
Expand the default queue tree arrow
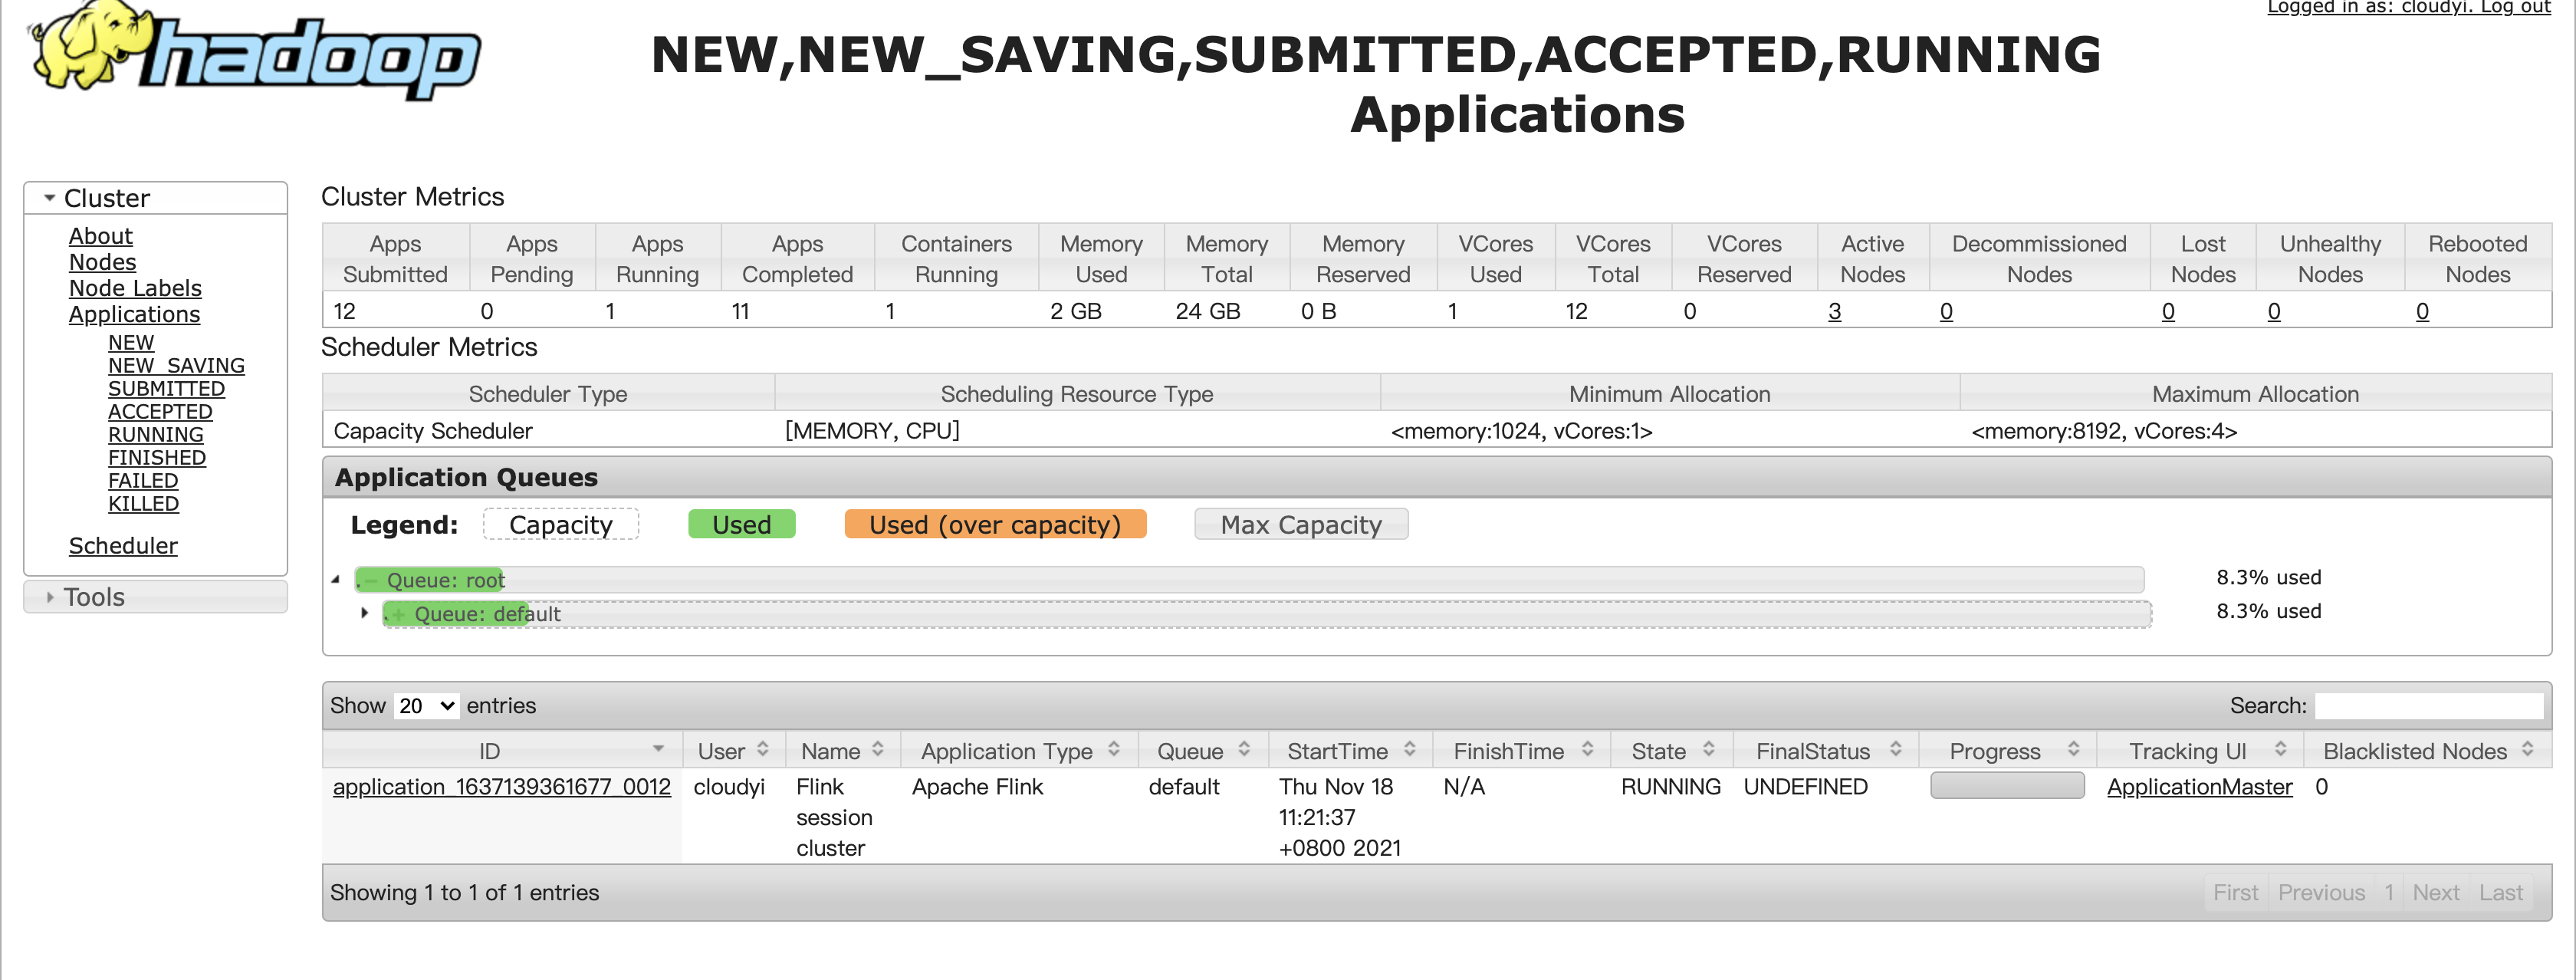pos(364,612)
